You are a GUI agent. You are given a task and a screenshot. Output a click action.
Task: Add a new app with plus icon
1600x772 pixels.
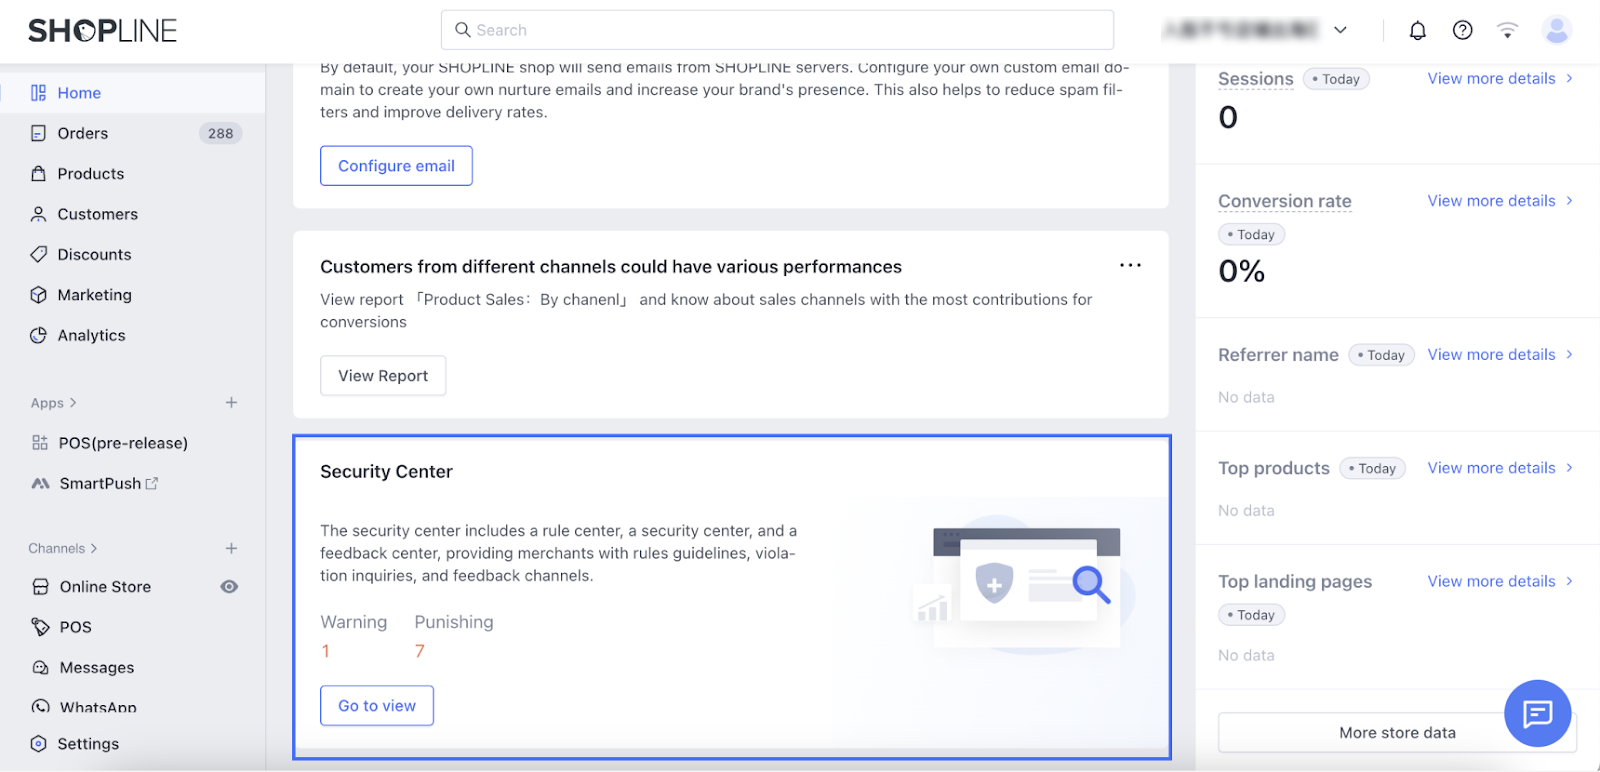[231, 403]
